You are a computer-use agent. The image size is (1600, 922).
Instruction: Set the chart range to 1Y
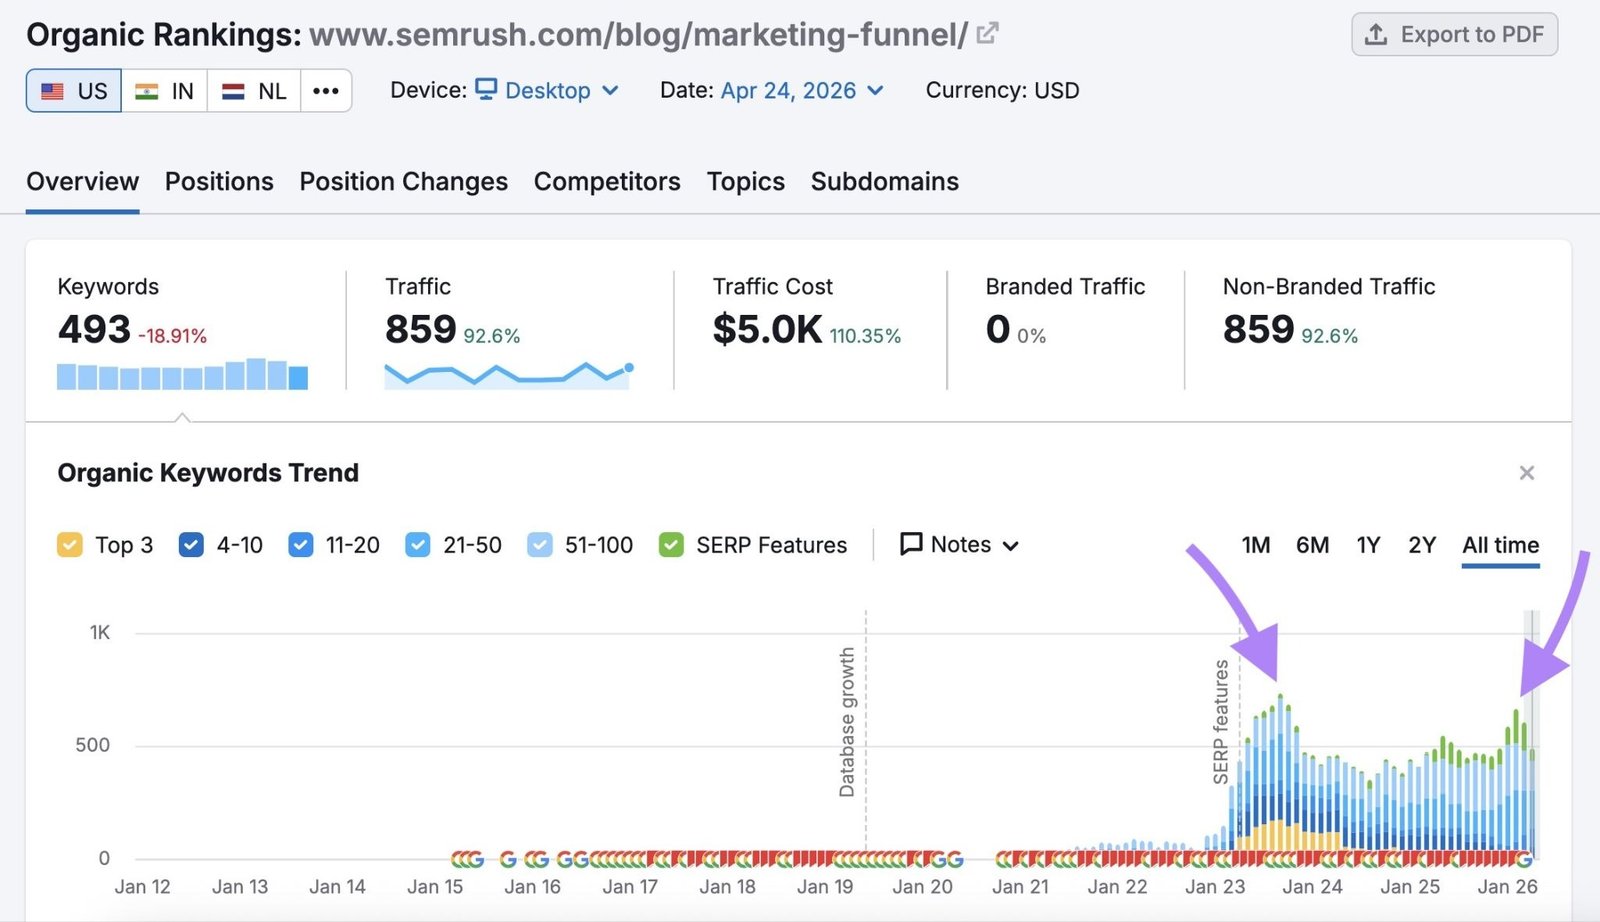tap(1368, 545)
